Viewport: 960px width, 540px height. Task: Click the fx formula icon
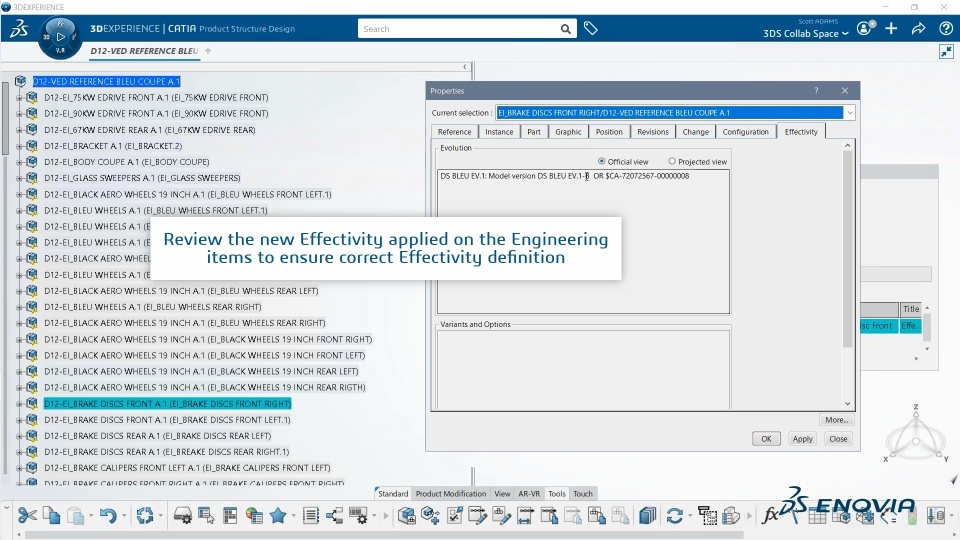point(770,516)
